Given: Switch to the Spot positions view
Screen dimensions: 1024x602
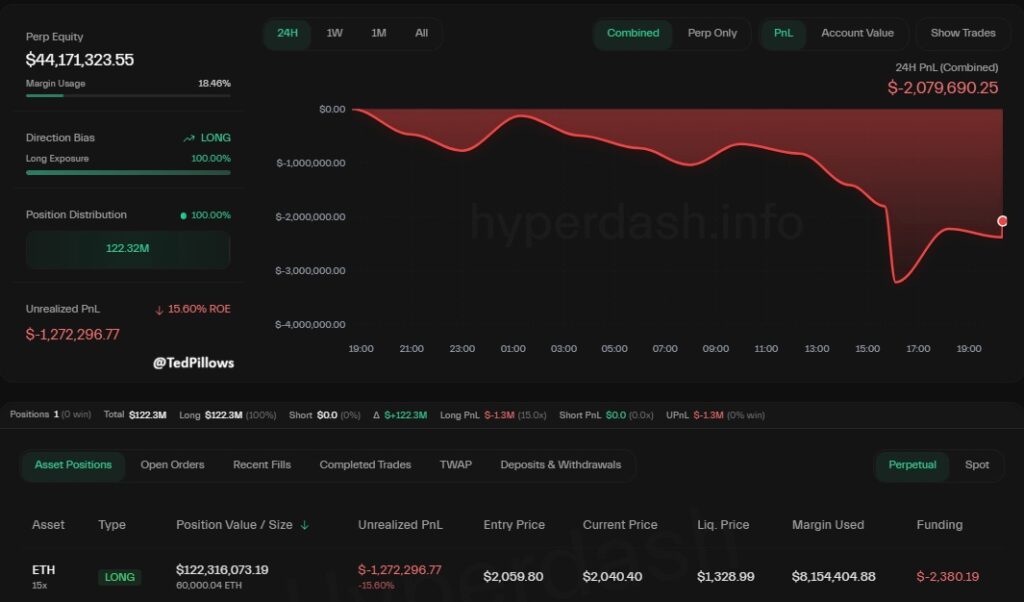Looking at the screenshot, I should pyautogui.click(x=976, y=465).
